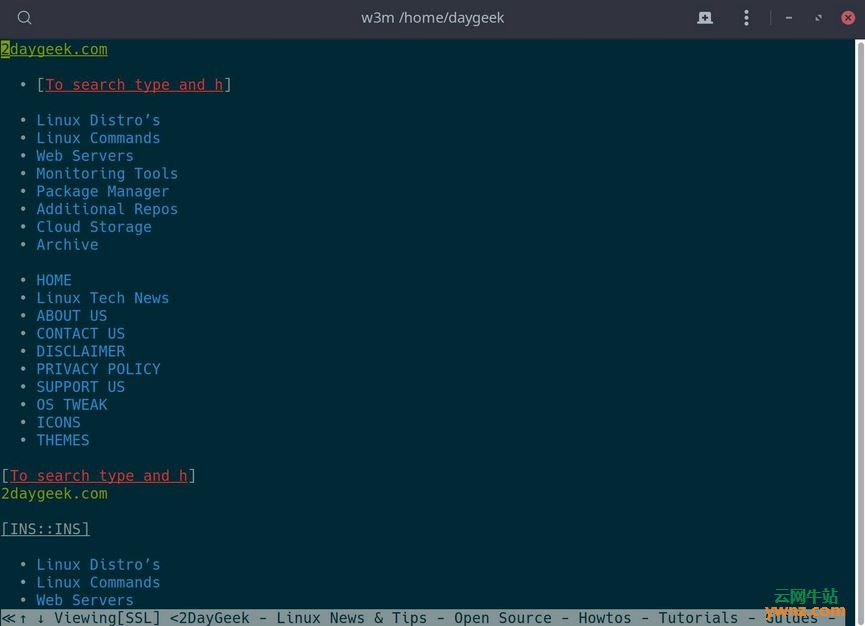
Task: Restore the terminal window size
Action: pos(818,18)
